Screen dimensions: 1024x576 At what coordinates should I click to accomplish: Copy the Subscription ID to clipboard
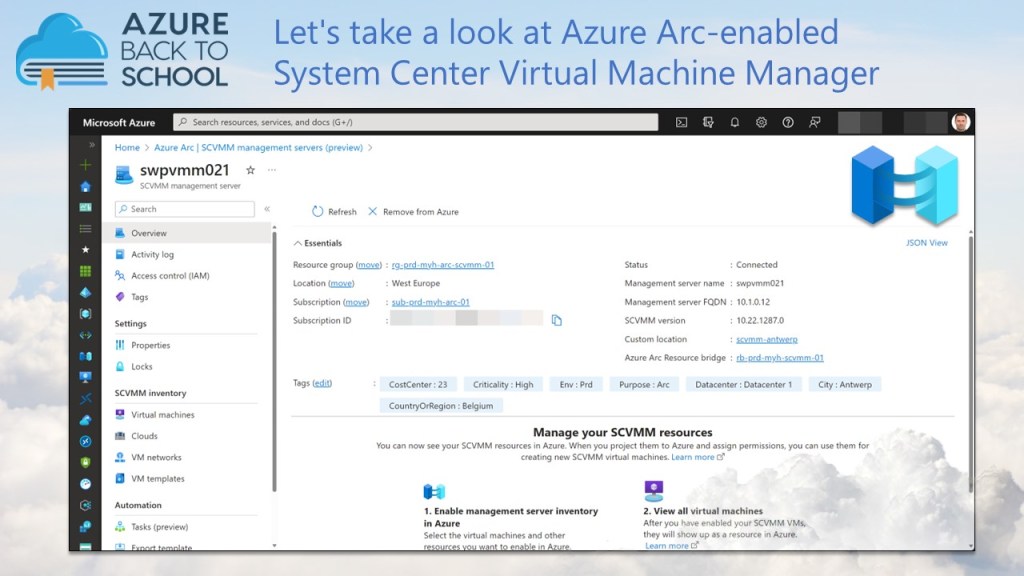(557, 320)
